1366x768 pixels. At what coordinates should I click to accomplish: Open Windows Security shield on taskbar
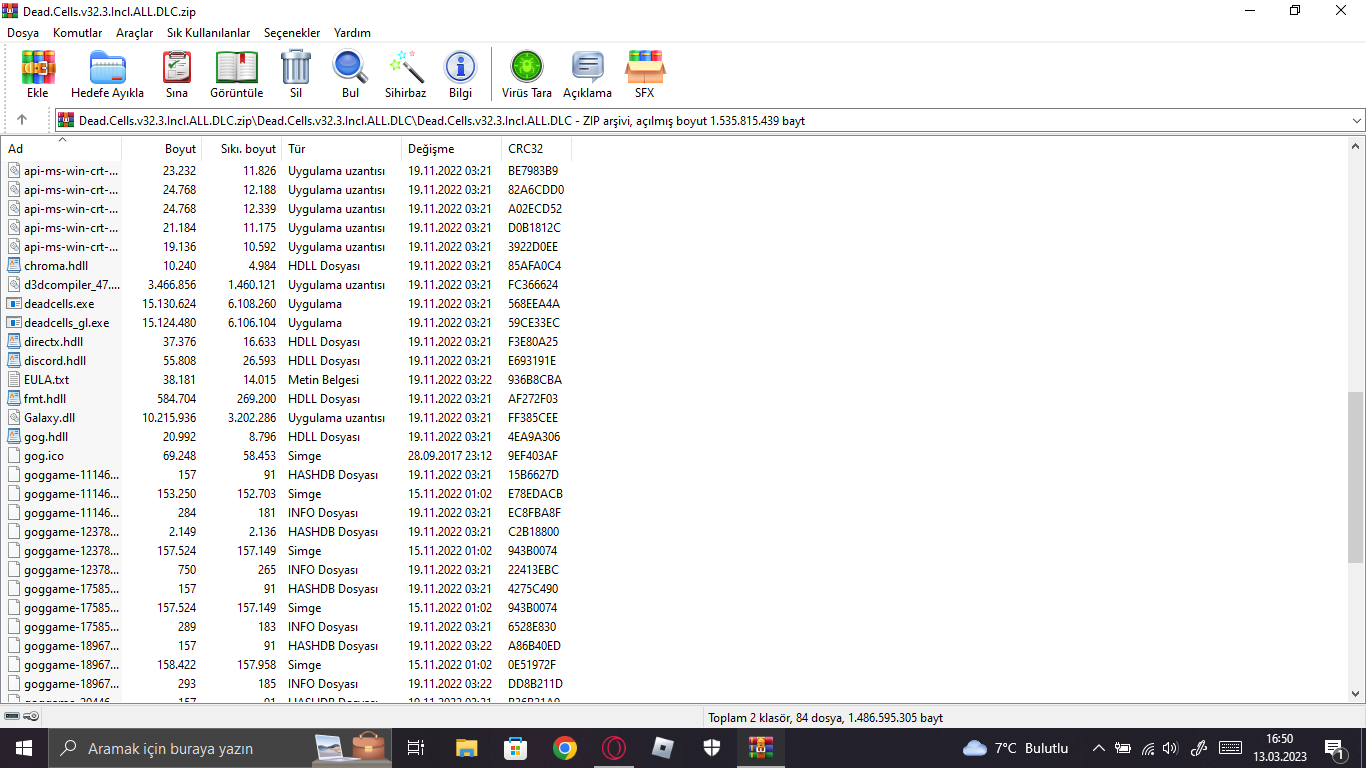(x=712, y=748)
